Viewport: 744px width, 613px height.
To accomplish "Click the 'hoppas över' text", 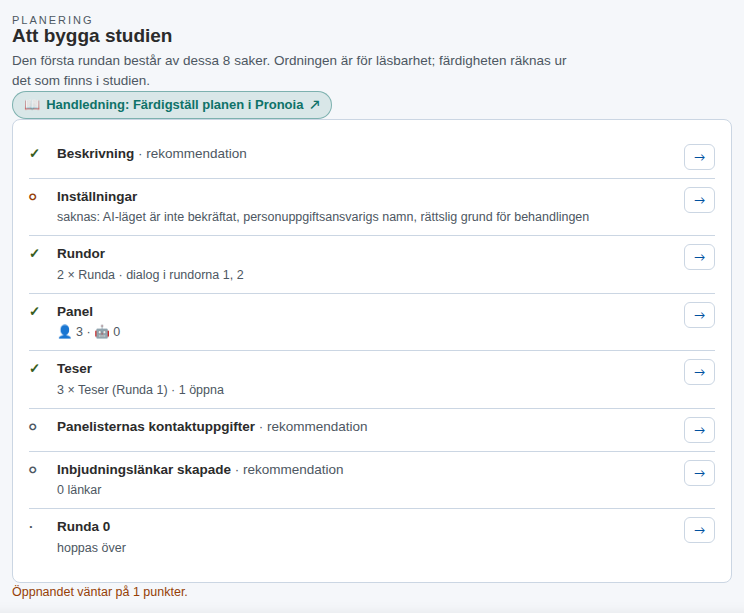I will point(92,548).
